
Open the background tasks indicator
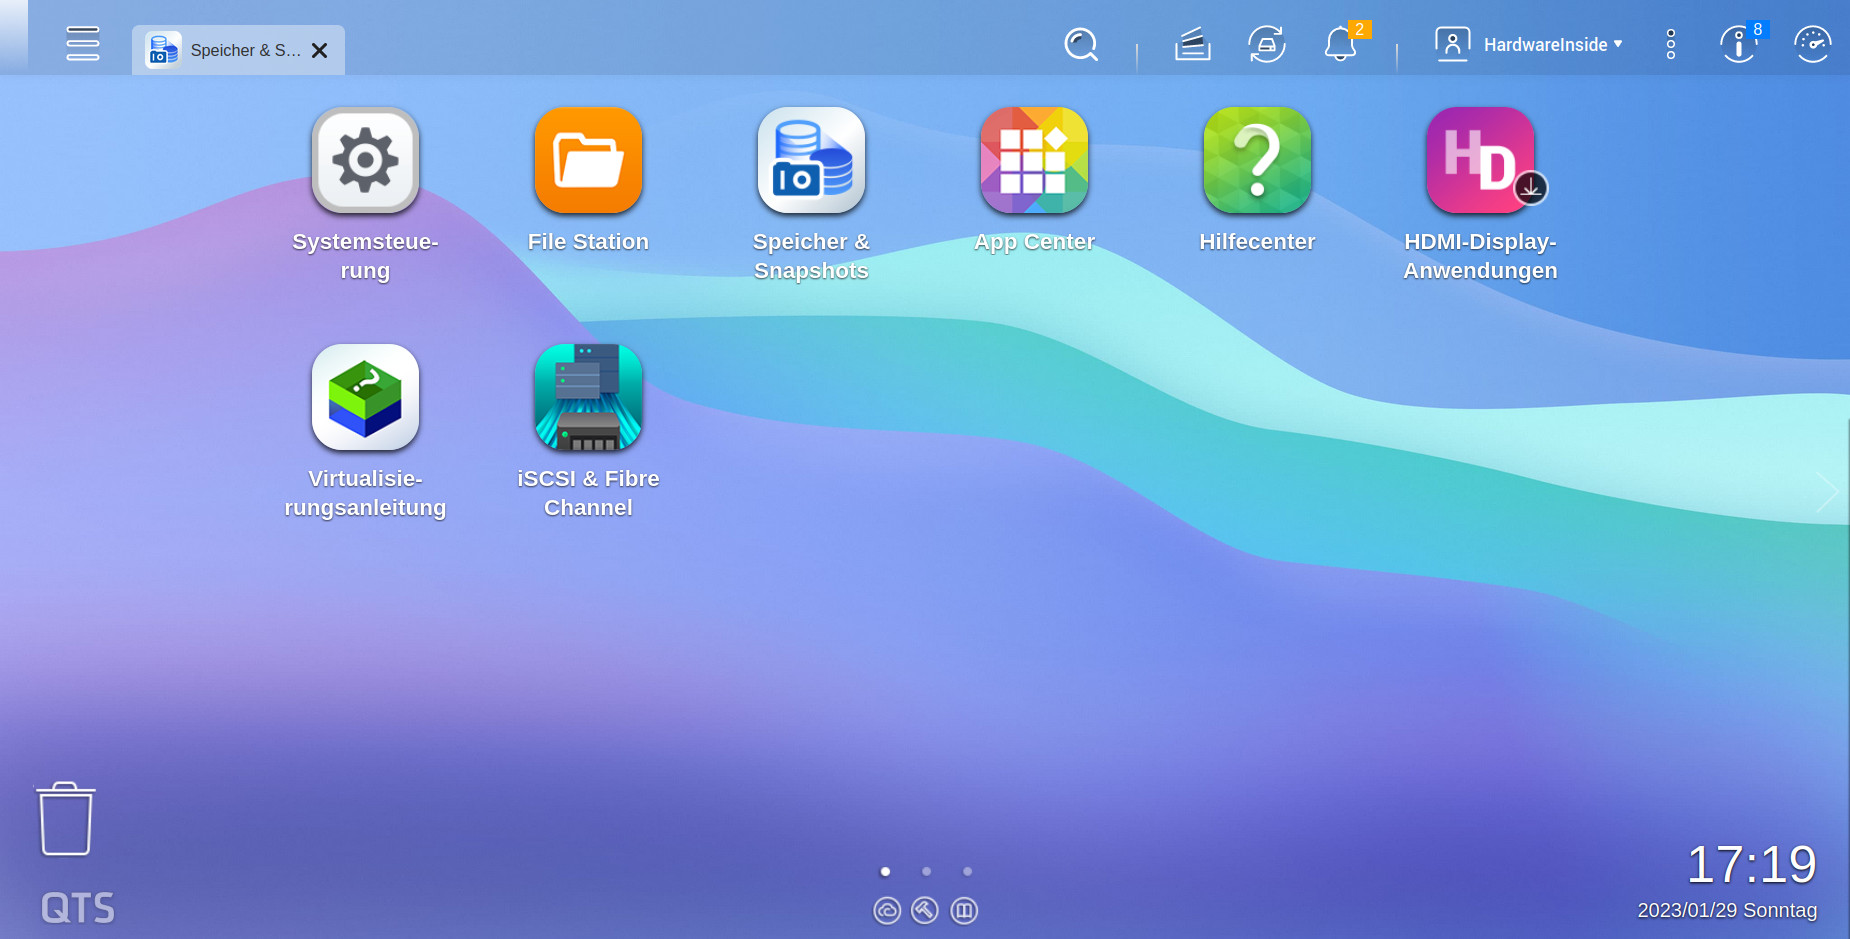(x=1193, y=44)
